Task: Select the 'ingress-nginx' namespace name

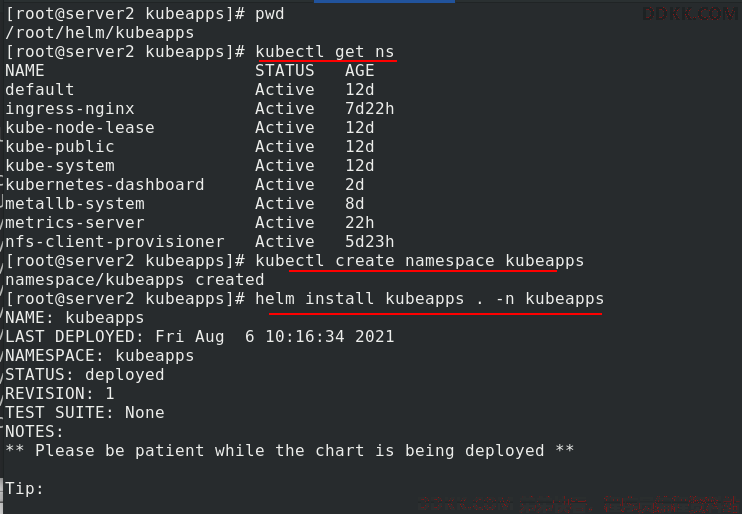Action: click(70, 109)
